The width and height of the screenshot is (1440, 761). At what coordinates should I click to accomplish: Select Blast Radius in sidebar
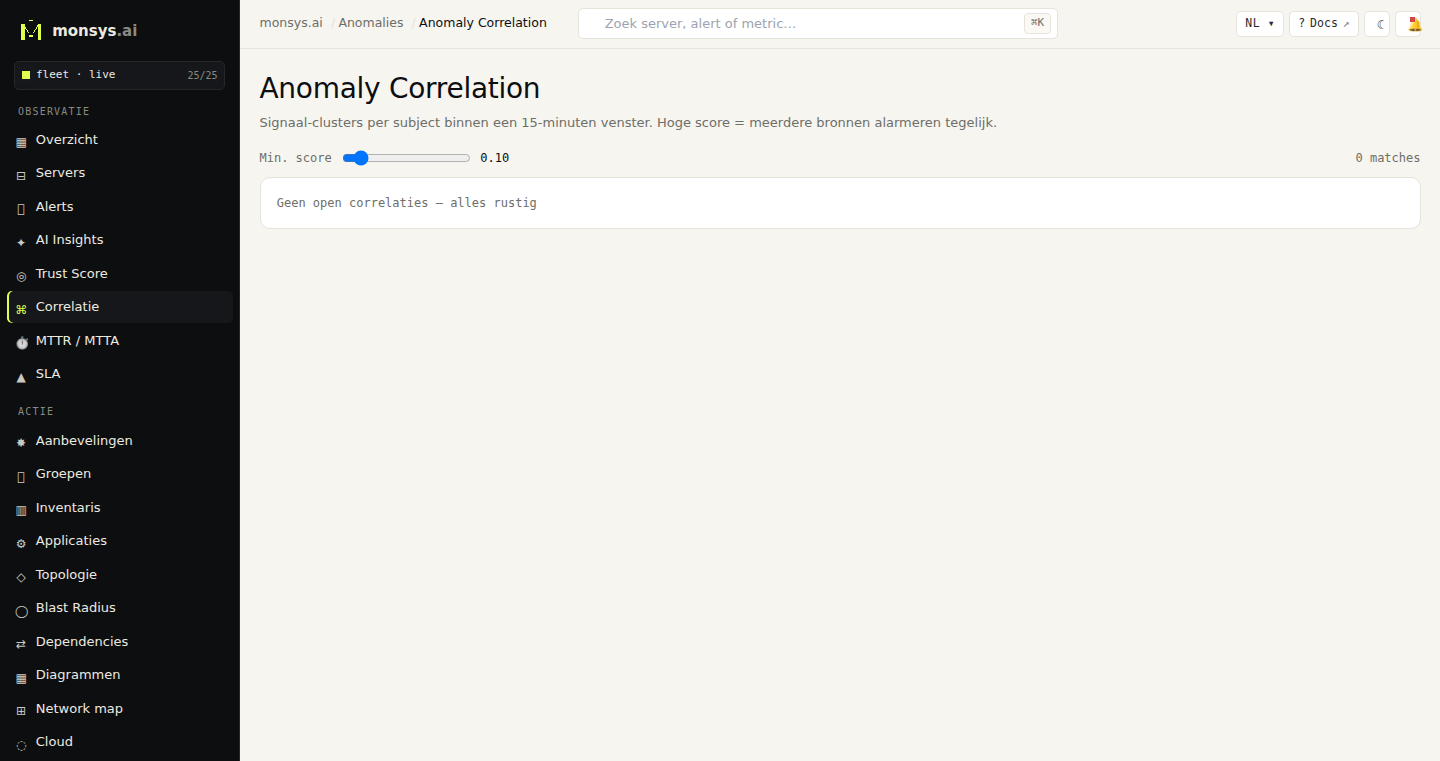coord(120,608)
